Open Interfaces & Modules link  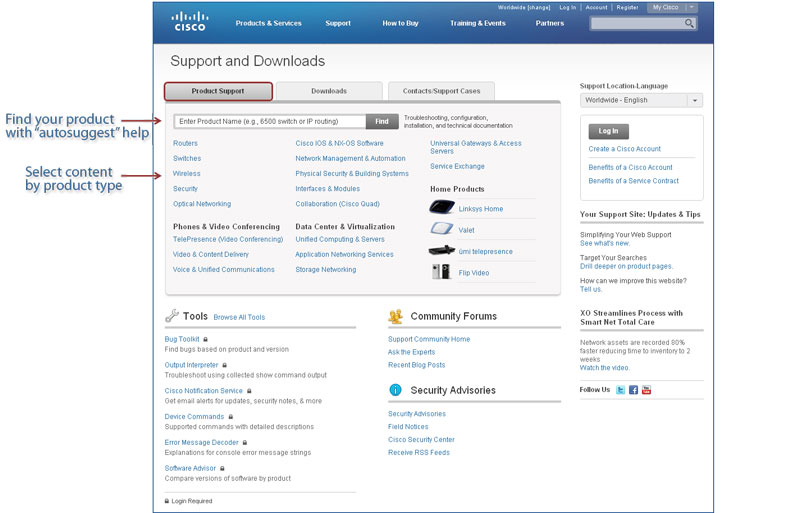pos(328,189)
